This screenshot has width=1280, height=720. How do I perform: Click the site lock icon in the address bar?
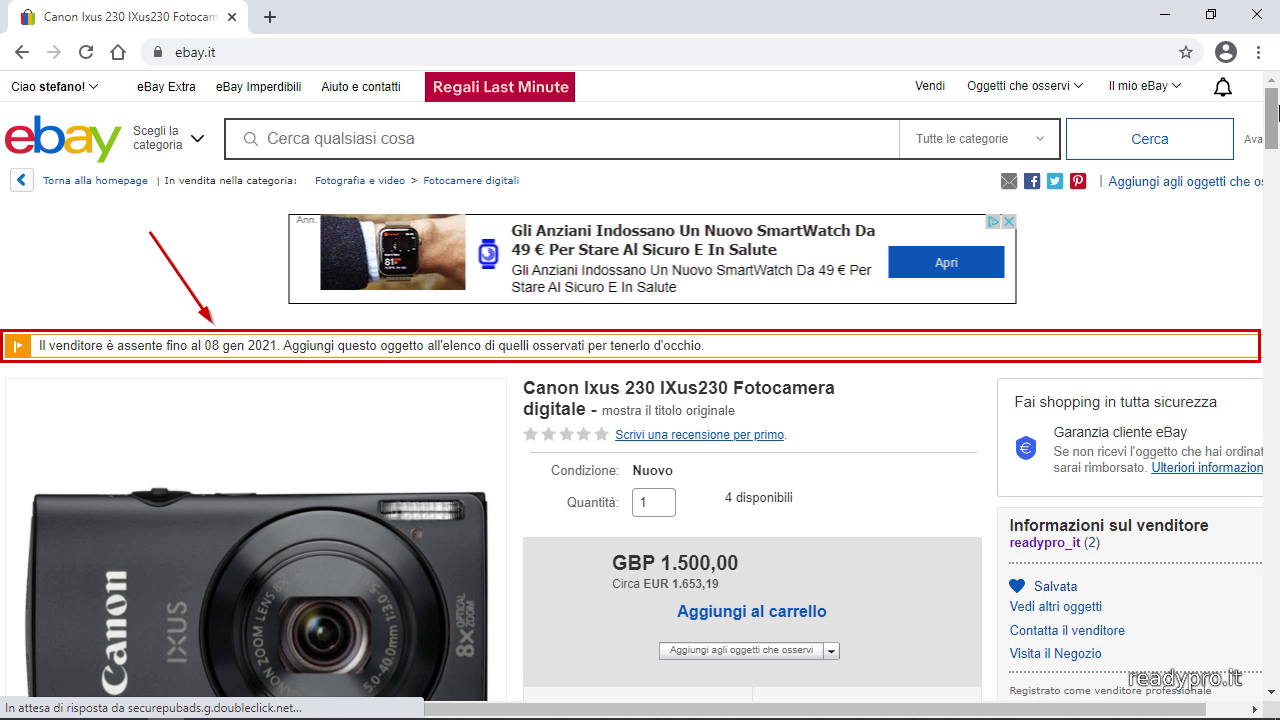(x=157, y=52)
